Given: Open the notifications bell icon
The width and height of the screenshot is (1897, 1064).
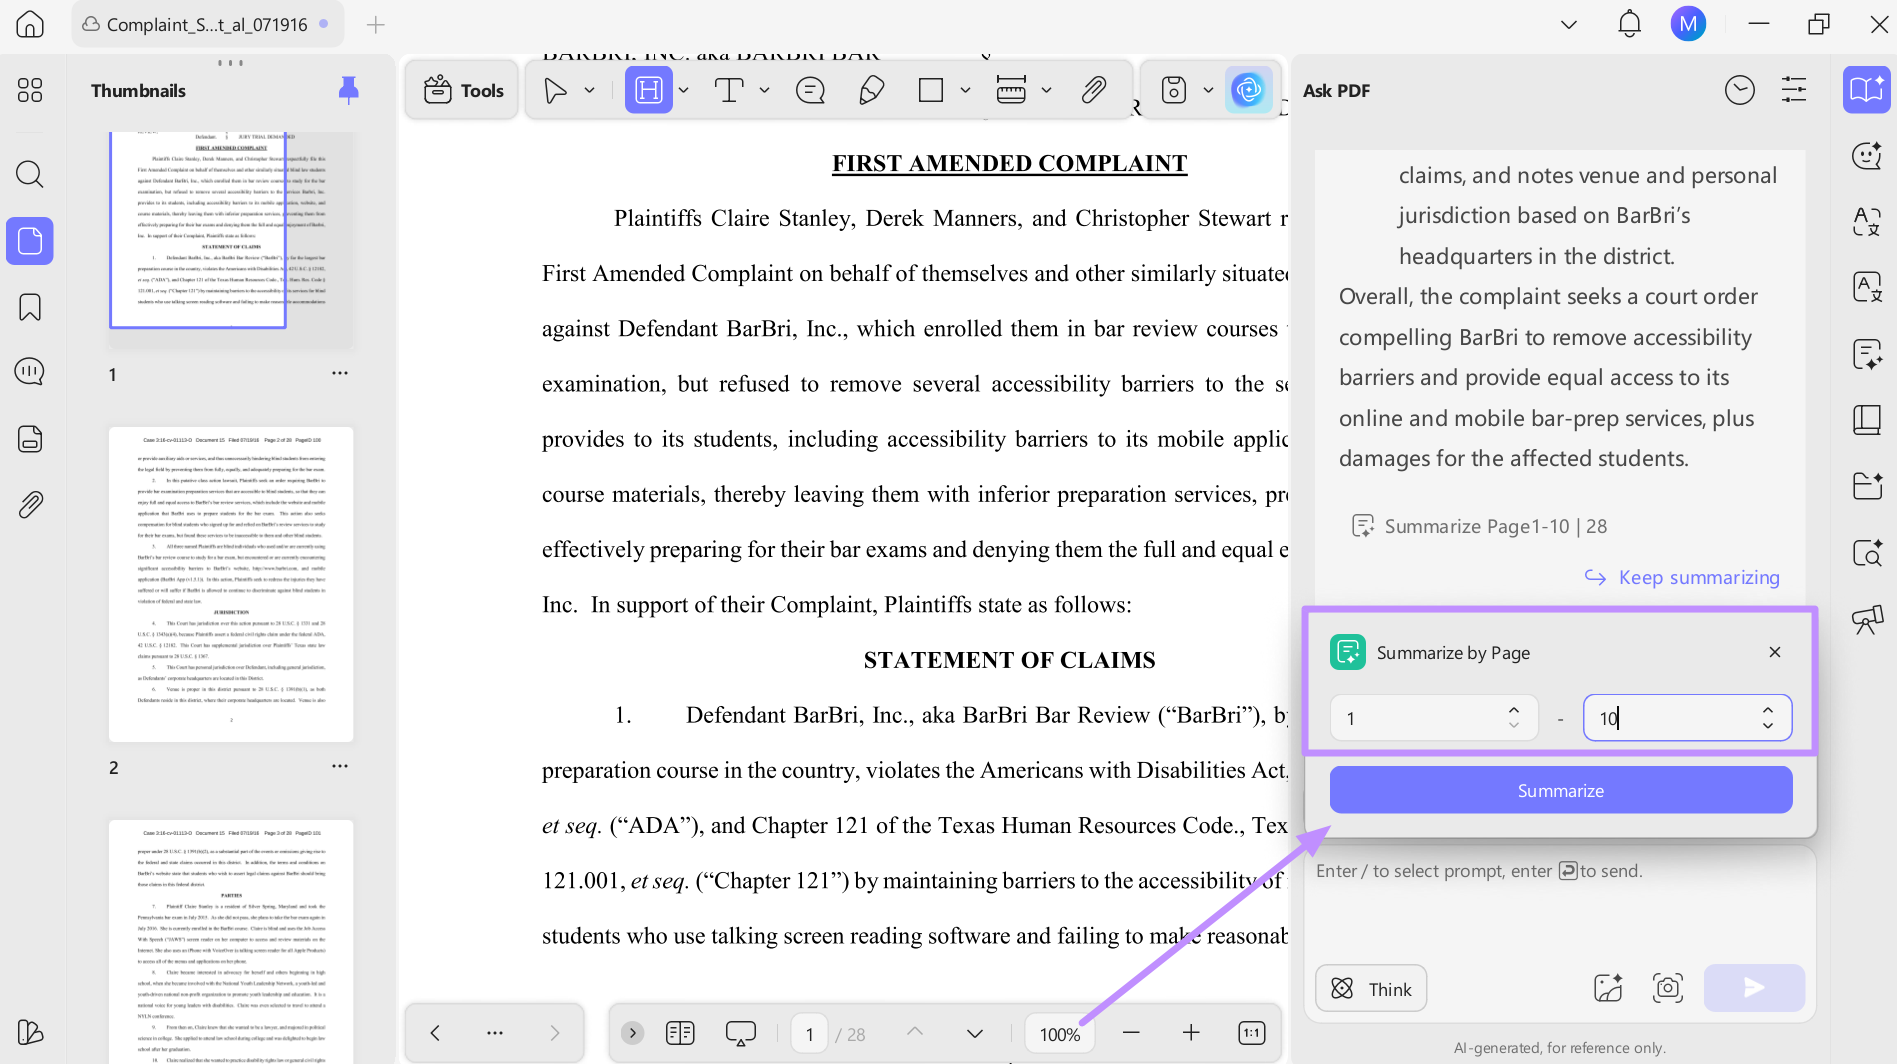Looking at the screenshot, I should pyautogui.click(x=1630, y=24).
